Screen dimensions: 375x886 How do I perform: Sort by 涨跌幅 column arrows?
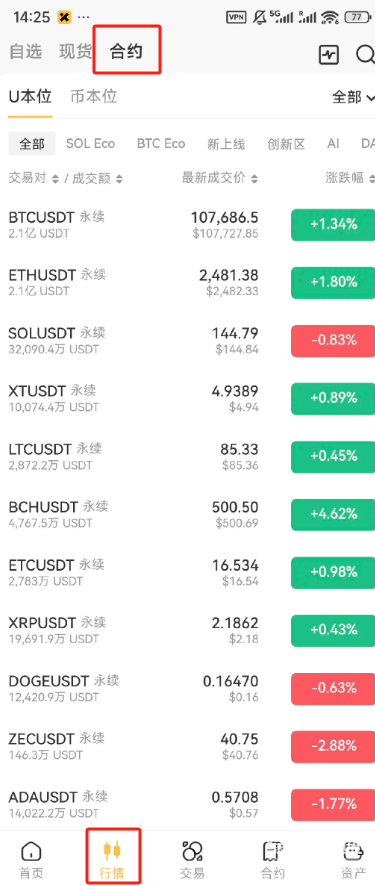click(370, 179)
